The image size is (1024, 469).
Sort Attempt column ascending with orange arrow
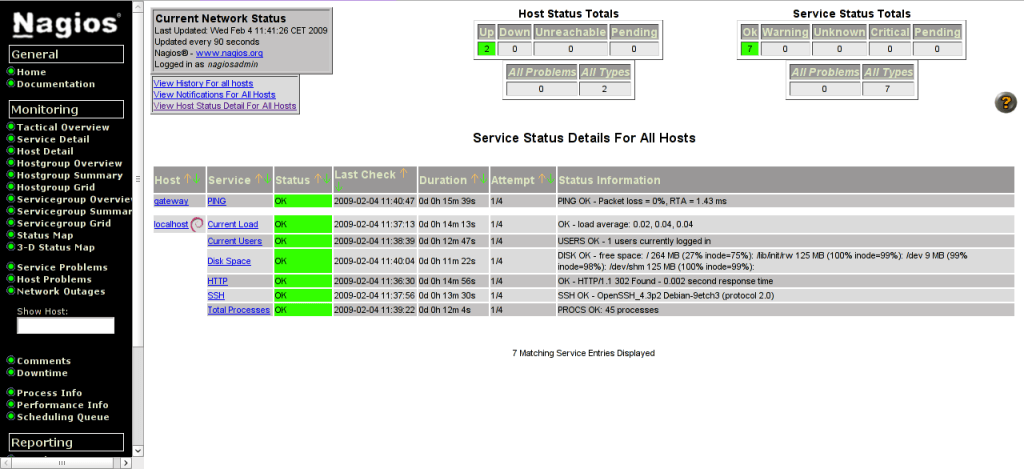coord(541,179)
